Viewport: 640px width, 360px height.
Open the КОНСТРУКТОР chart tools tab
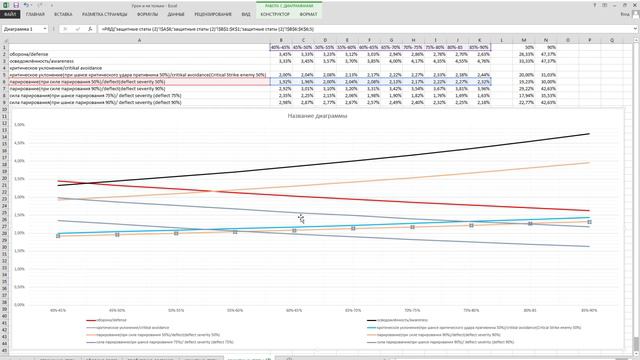(x=275, y=14)
